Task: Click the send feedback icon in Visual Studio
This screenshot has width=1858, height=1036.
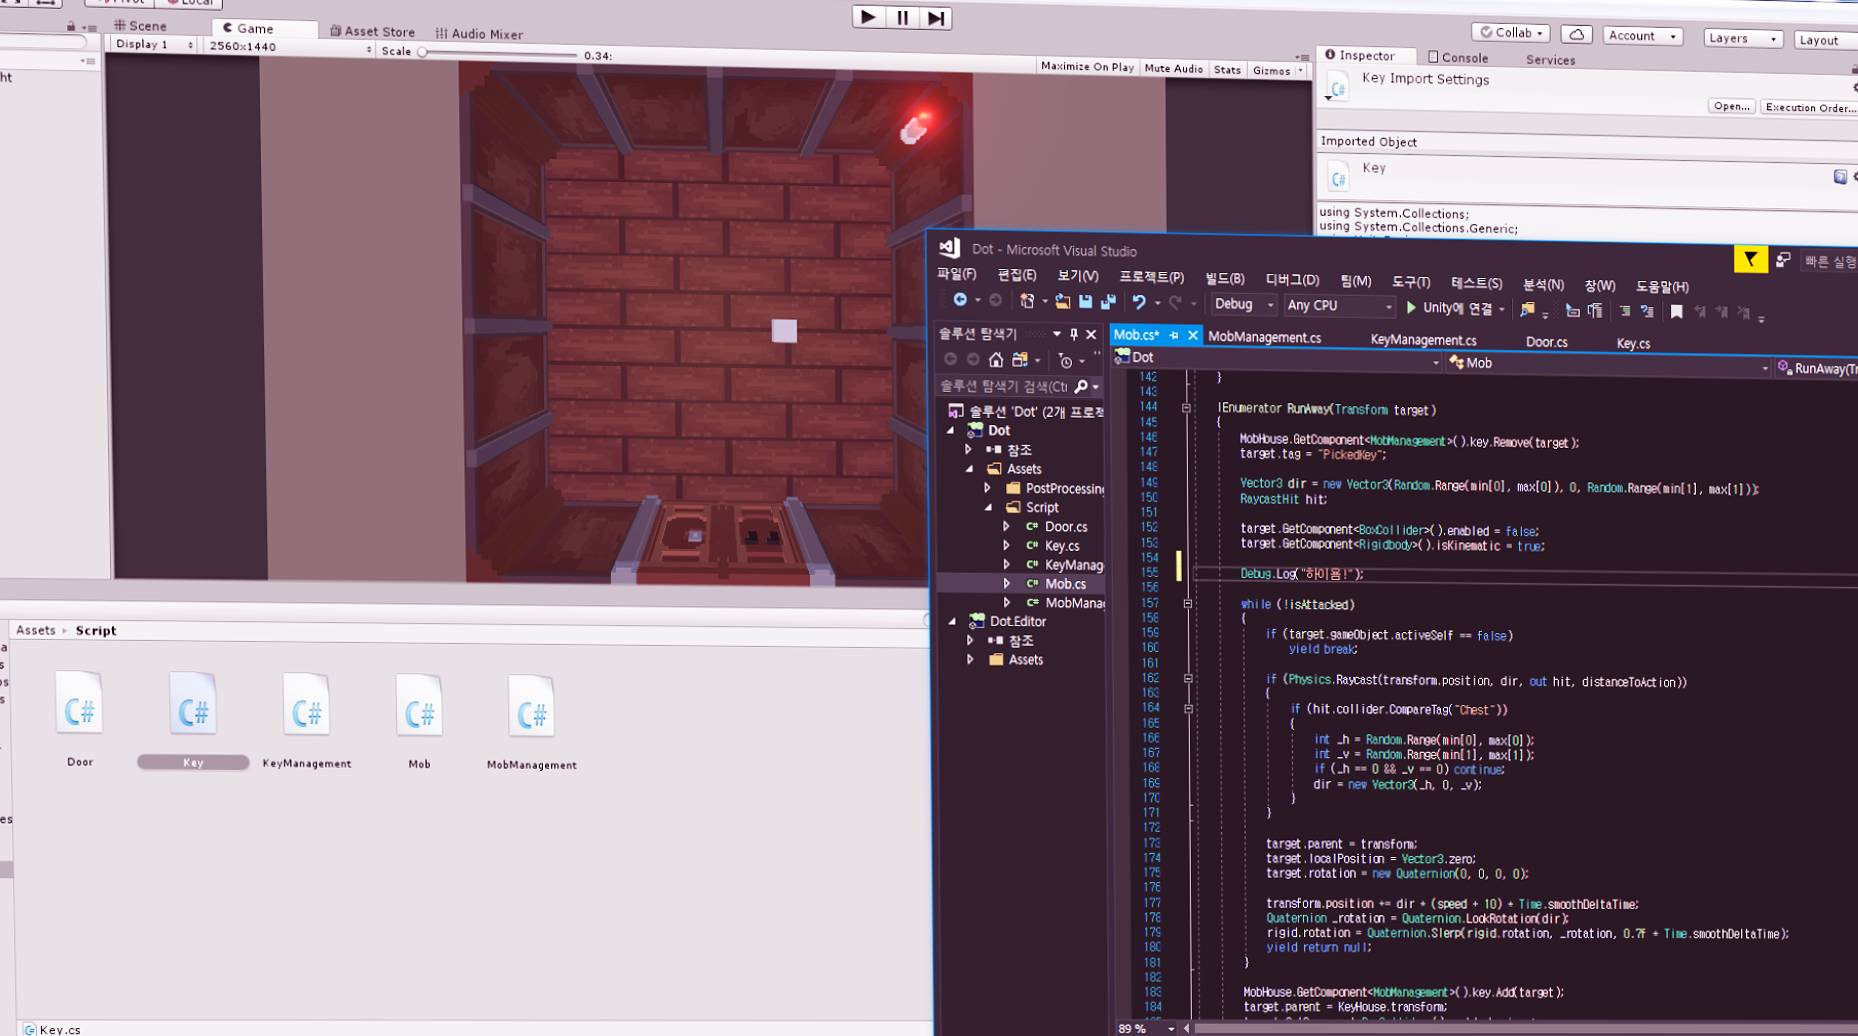Action: pyautogui.click(x=1783, y=260)
